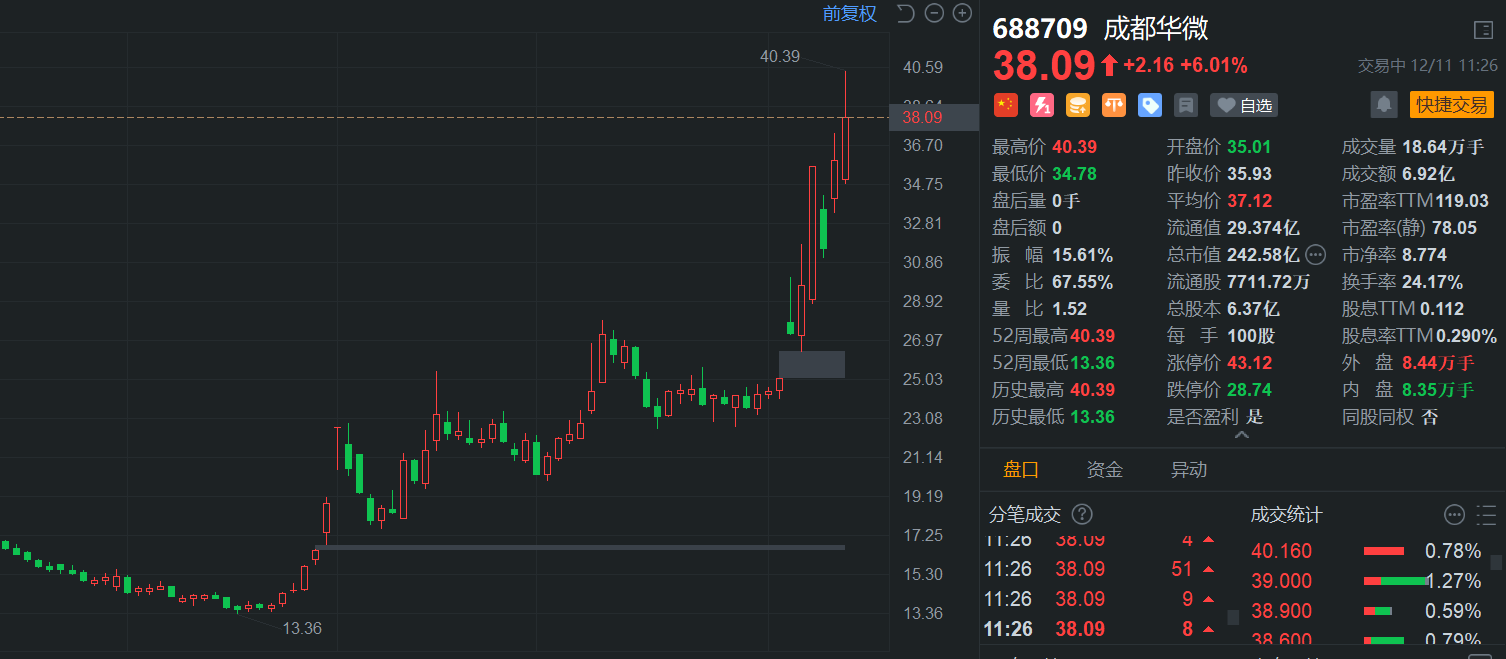Click the China flag market icon
This screenshot has width=1506, height=659.
point(1005,105)
